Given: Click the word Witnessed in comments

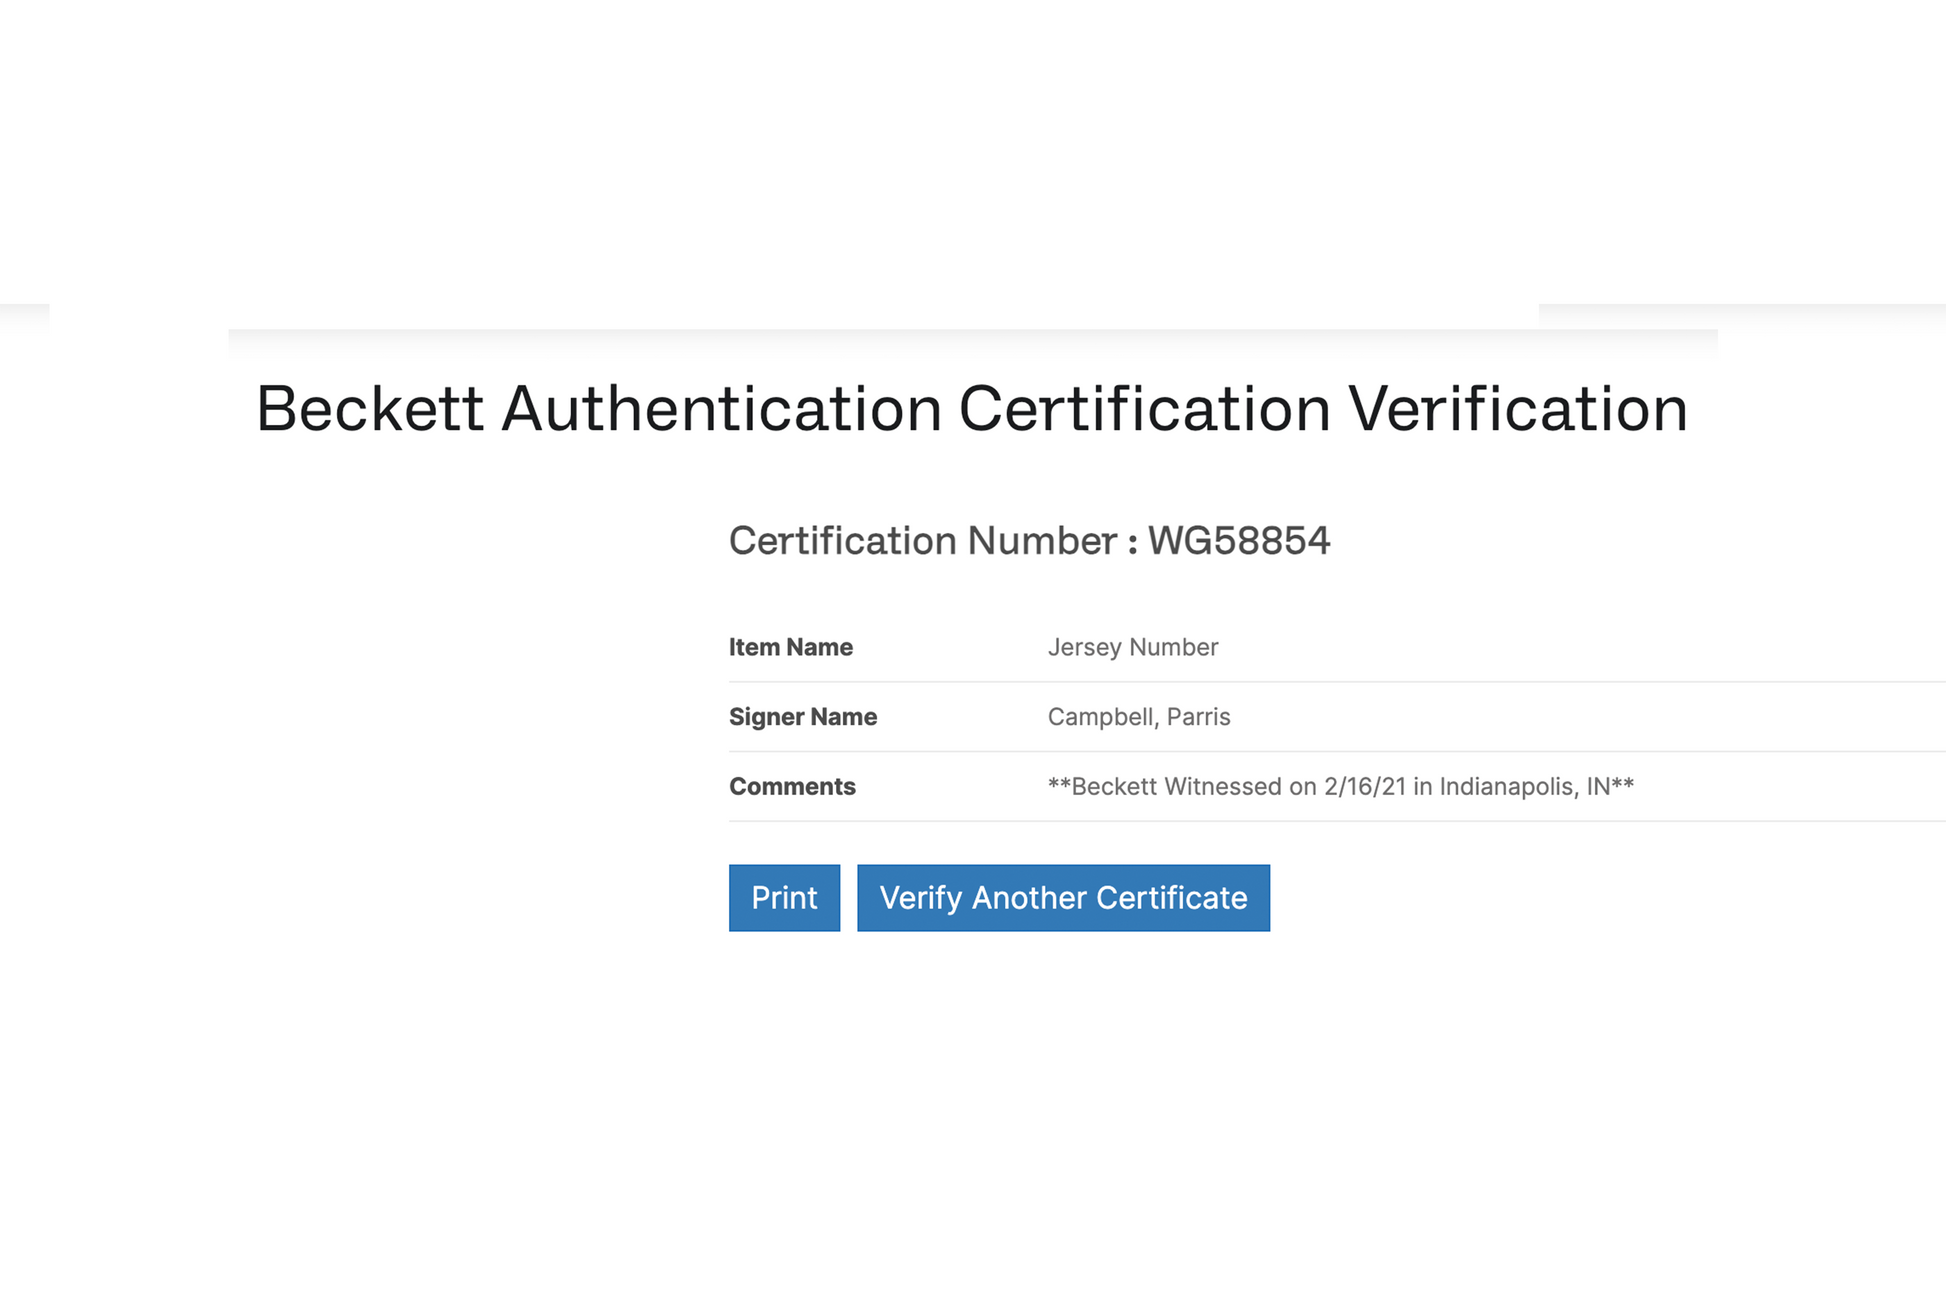Looking at the screenshot, I should pos(1222,787).
